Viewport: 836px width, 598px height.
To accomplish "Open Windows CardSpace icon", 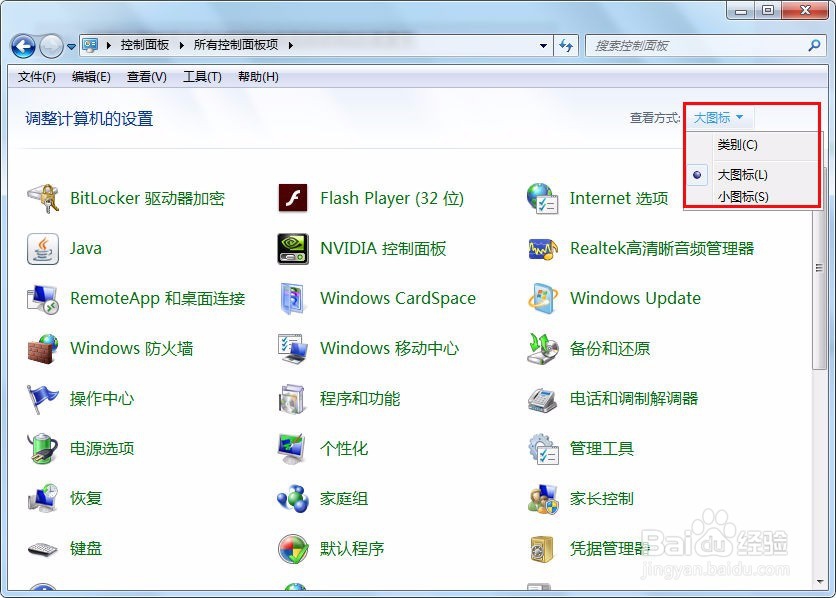I will pyautogui.click(x=293, y=299).
